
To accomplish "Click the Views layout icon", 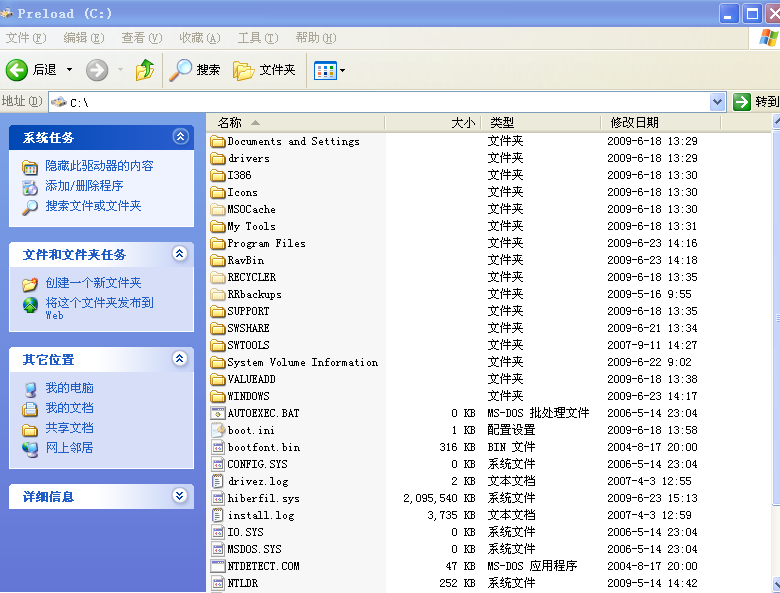I will click(324, 70).
